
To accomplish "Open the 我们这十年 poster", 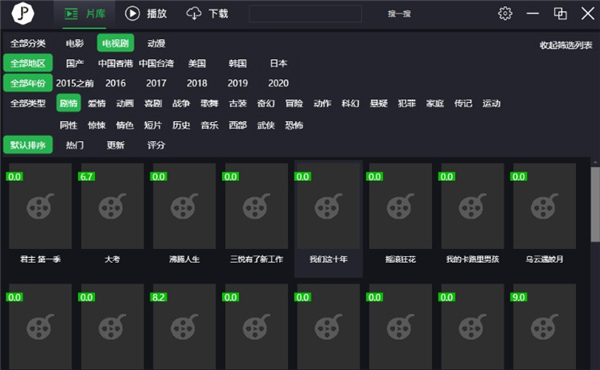I will [328, 206].
